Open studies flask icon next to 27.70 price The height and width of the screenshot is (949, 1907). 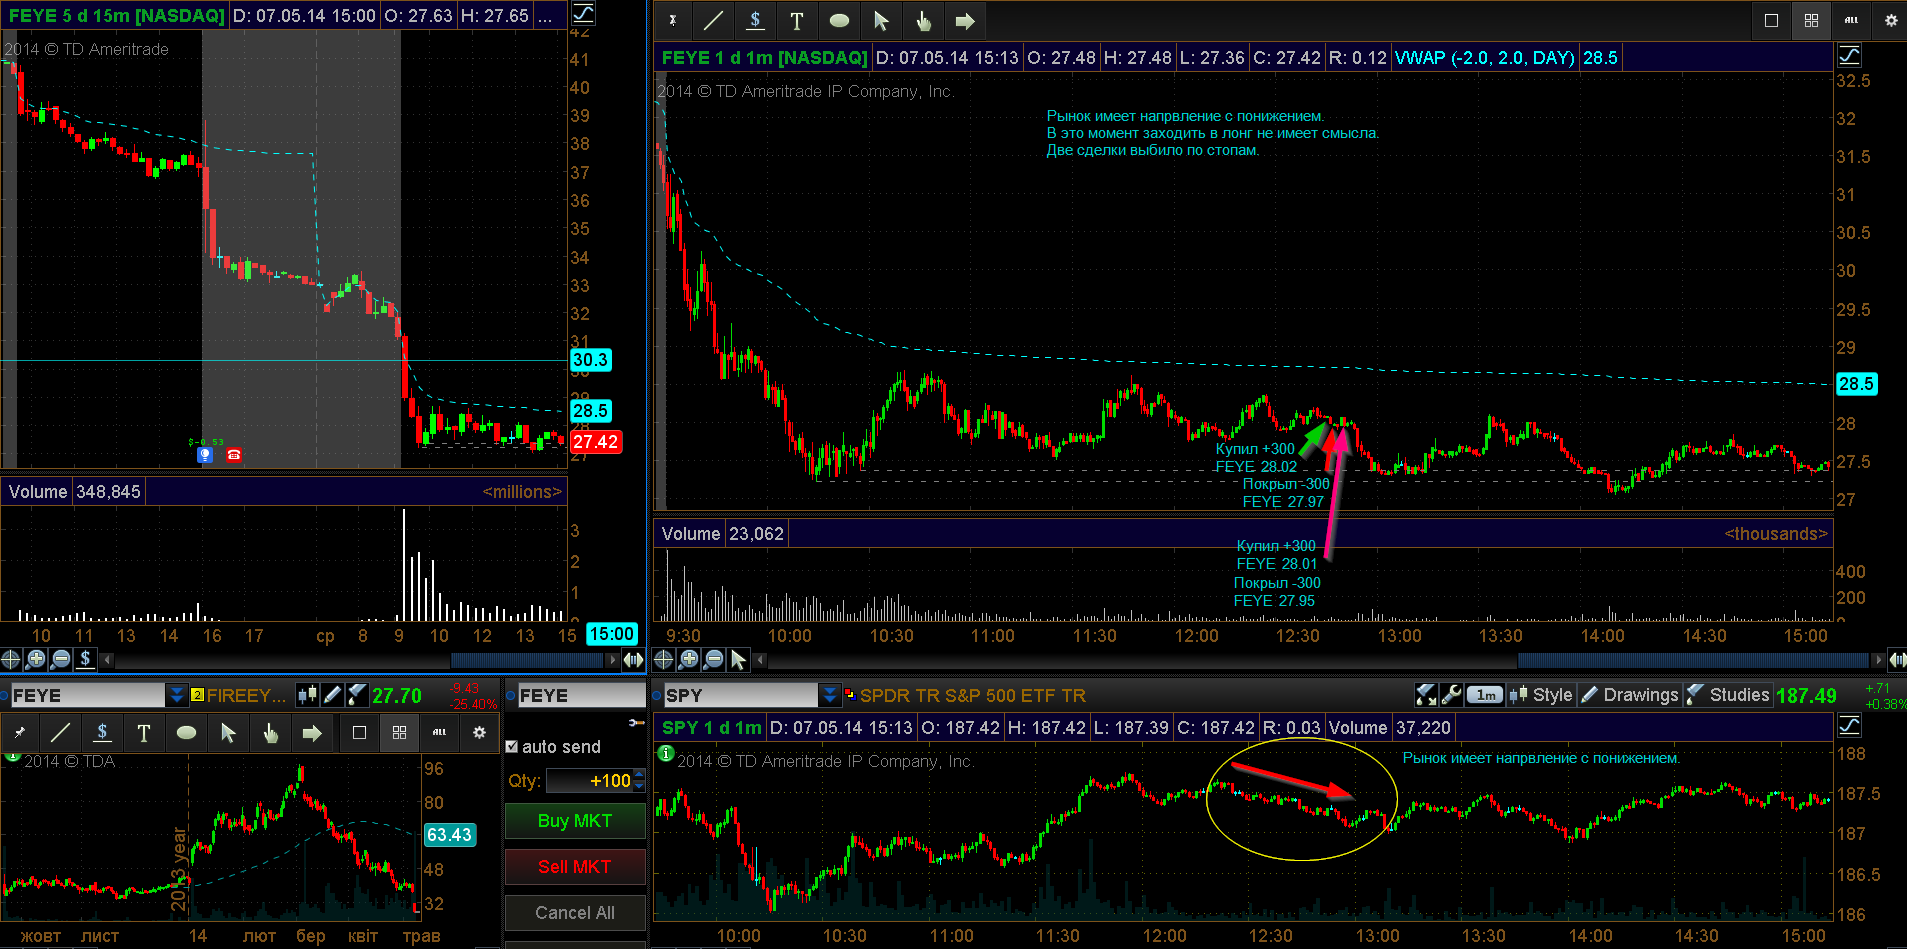tap(357, 694)
